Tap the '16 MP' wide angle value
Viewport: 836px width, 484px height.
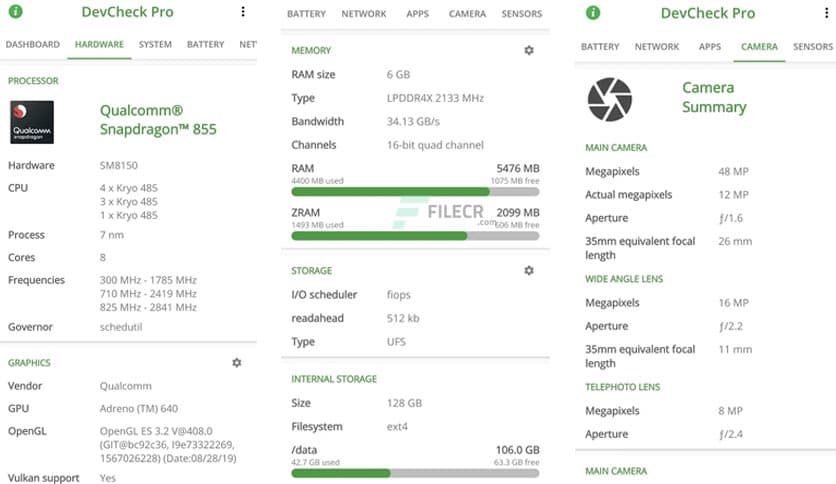coord(733,303)
